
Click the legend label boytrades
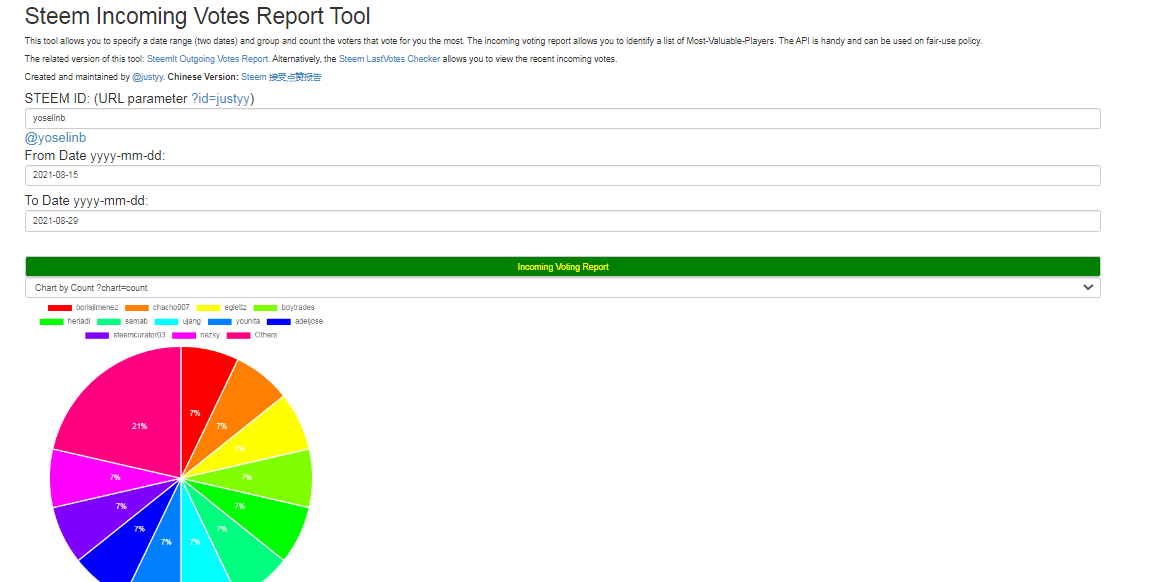point(298,308)
